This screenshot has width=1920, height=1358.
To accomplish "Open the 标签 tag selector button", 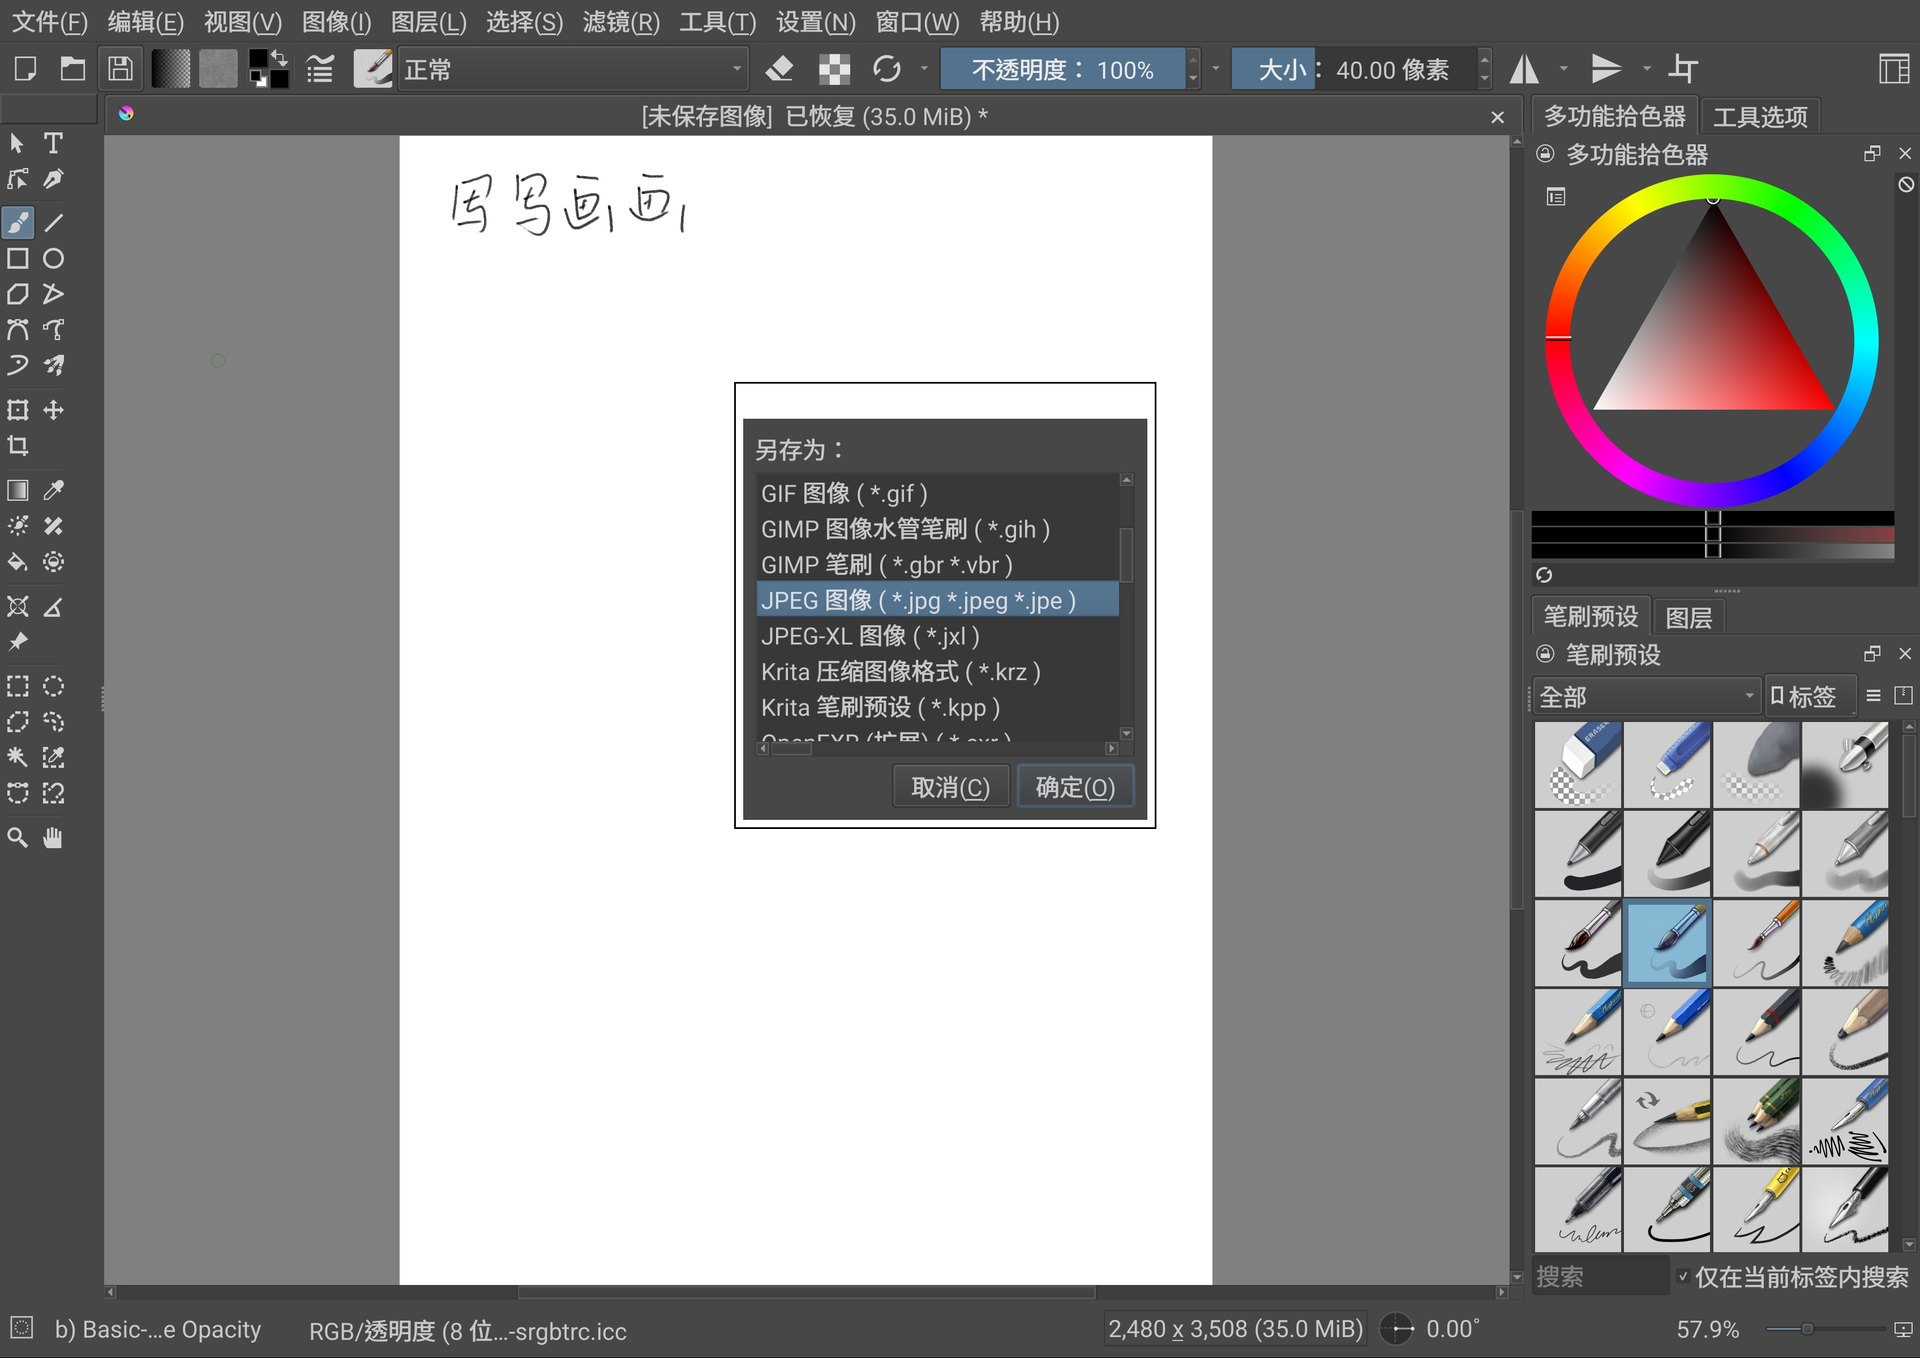I will [1808, 696].
